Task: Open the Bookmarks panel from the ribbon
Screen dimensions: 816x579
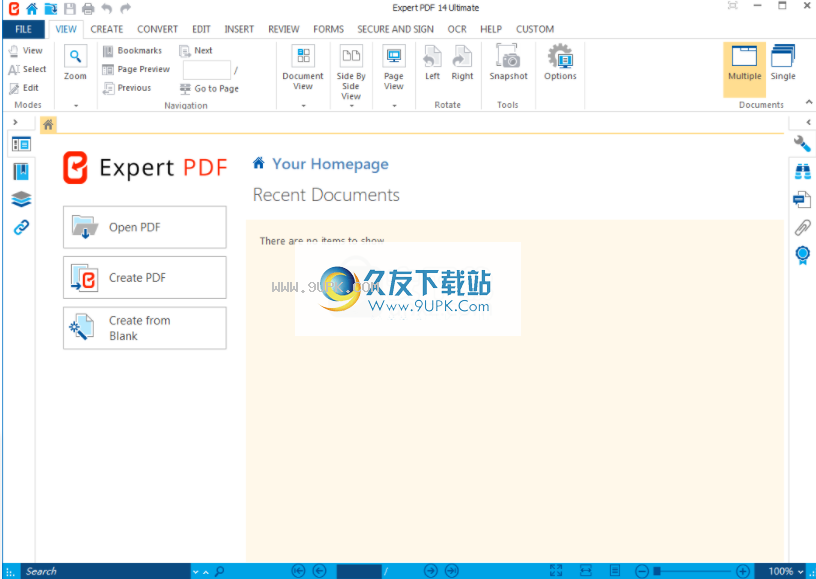Action: 133,50
